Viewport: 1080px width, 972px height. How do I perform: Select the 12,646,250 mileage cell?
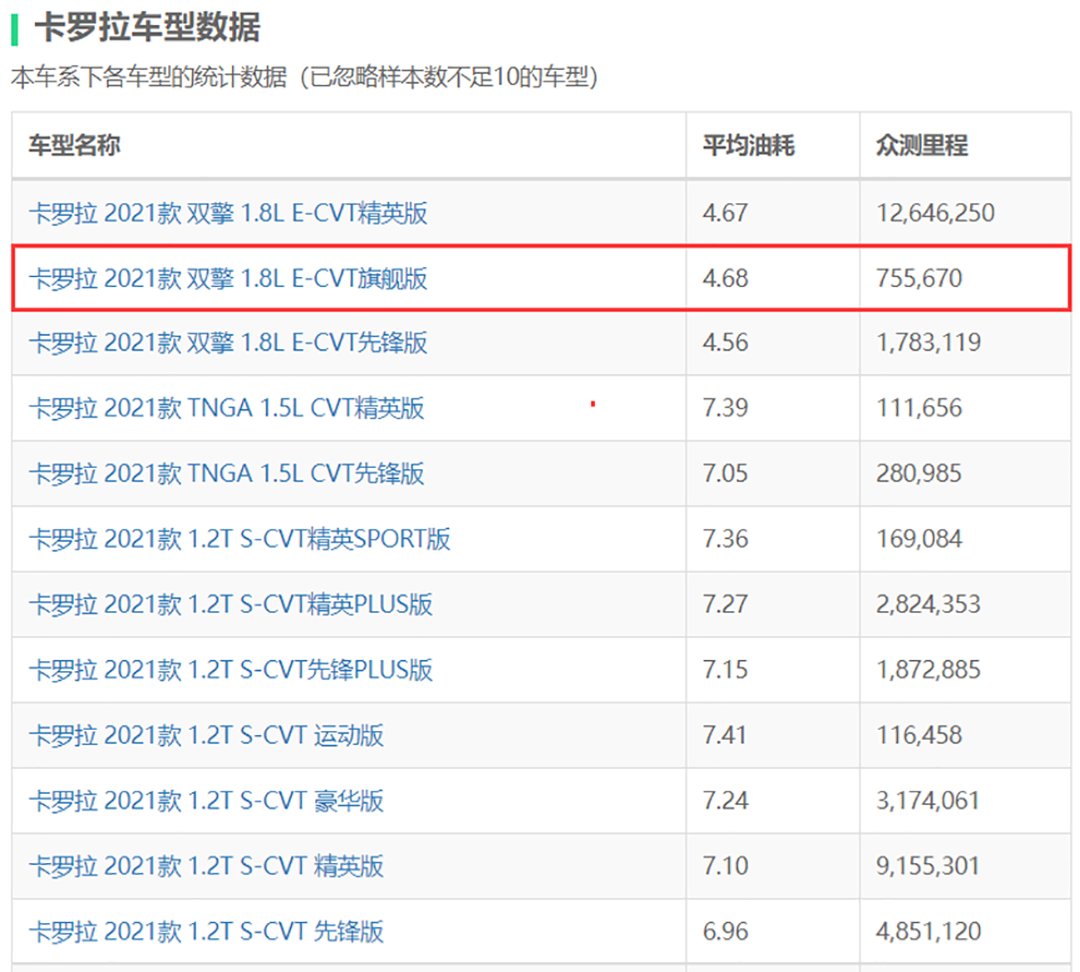click(x=935, y=212)
